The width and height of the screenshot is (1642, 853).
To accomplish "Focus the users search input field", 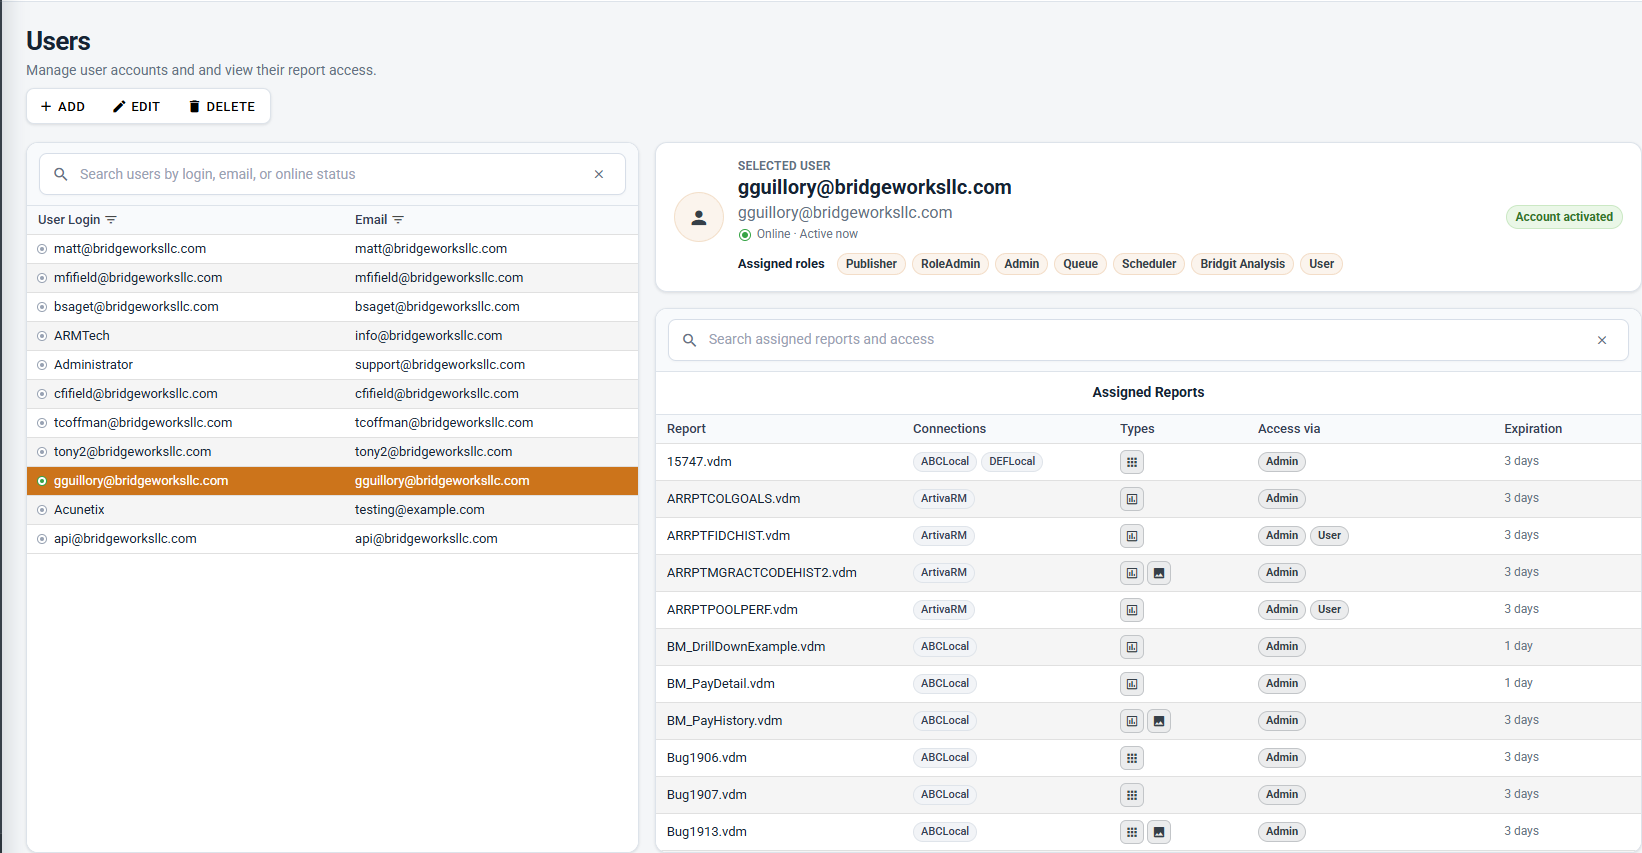I will point(332,174).
